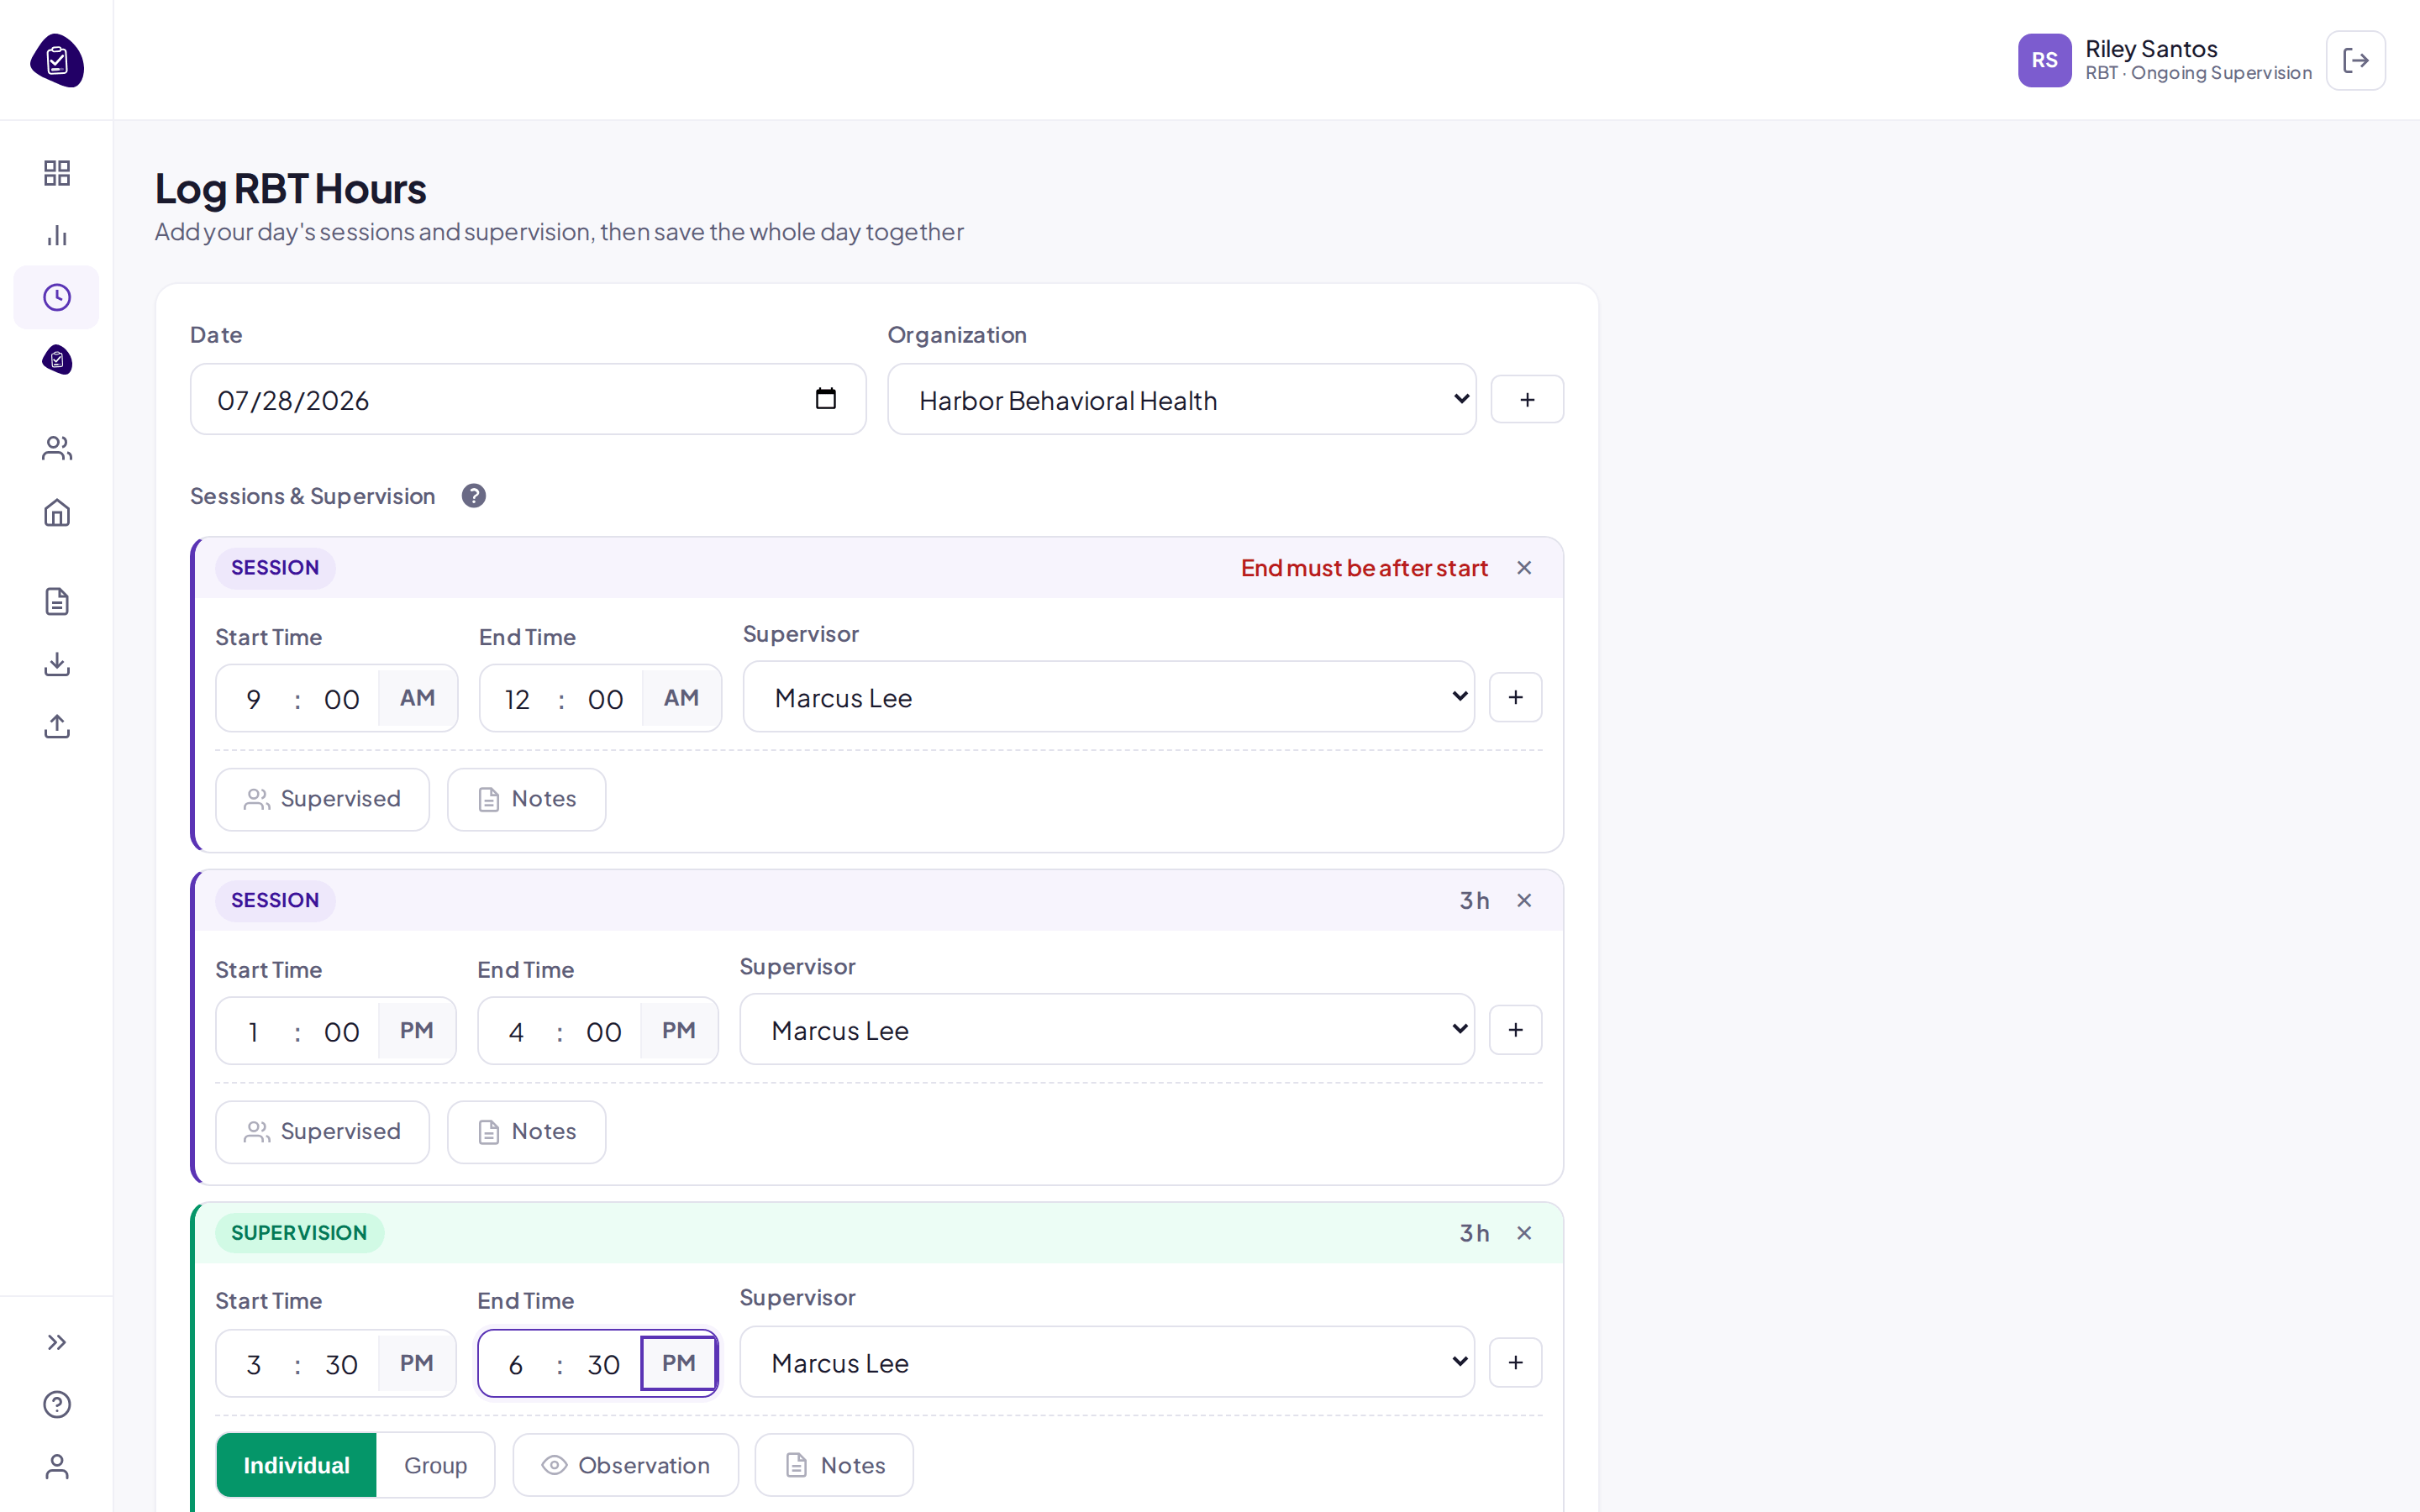Toggle PM on supervision 6:30 end time
The width and height of the screenshot is (2420, 1512).
678,1363
